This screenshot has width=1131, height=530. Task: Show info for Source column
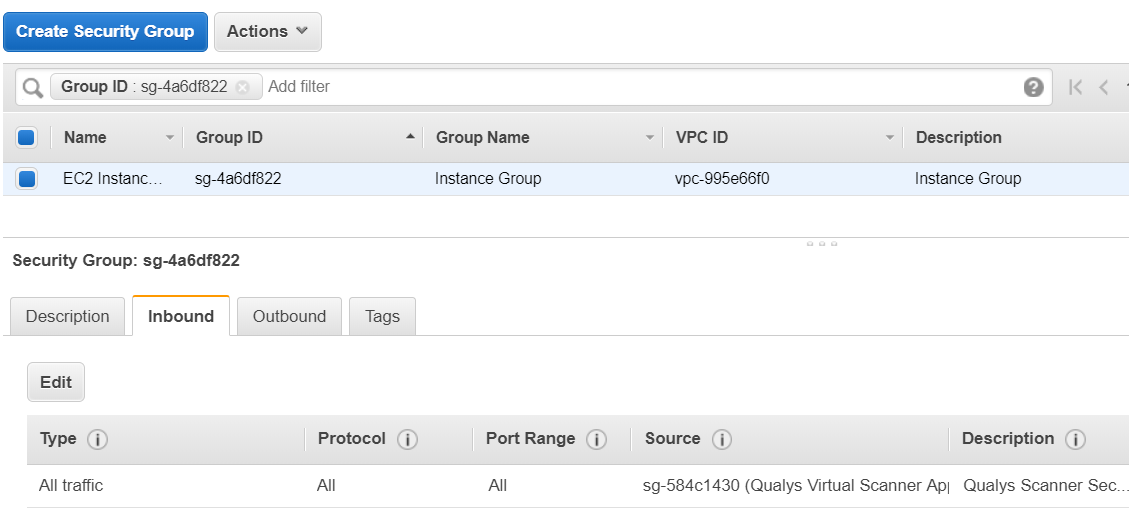tap(721, 439)
